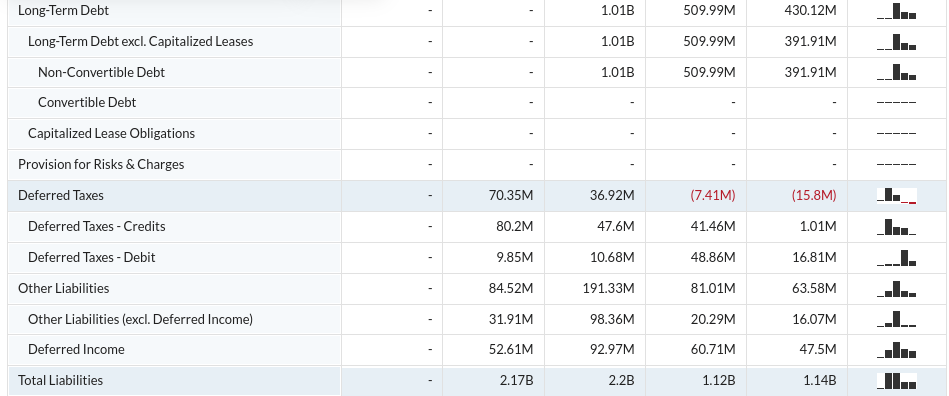
Task: Open the Deferred Income sparkline chart
Action: point(896,350)
